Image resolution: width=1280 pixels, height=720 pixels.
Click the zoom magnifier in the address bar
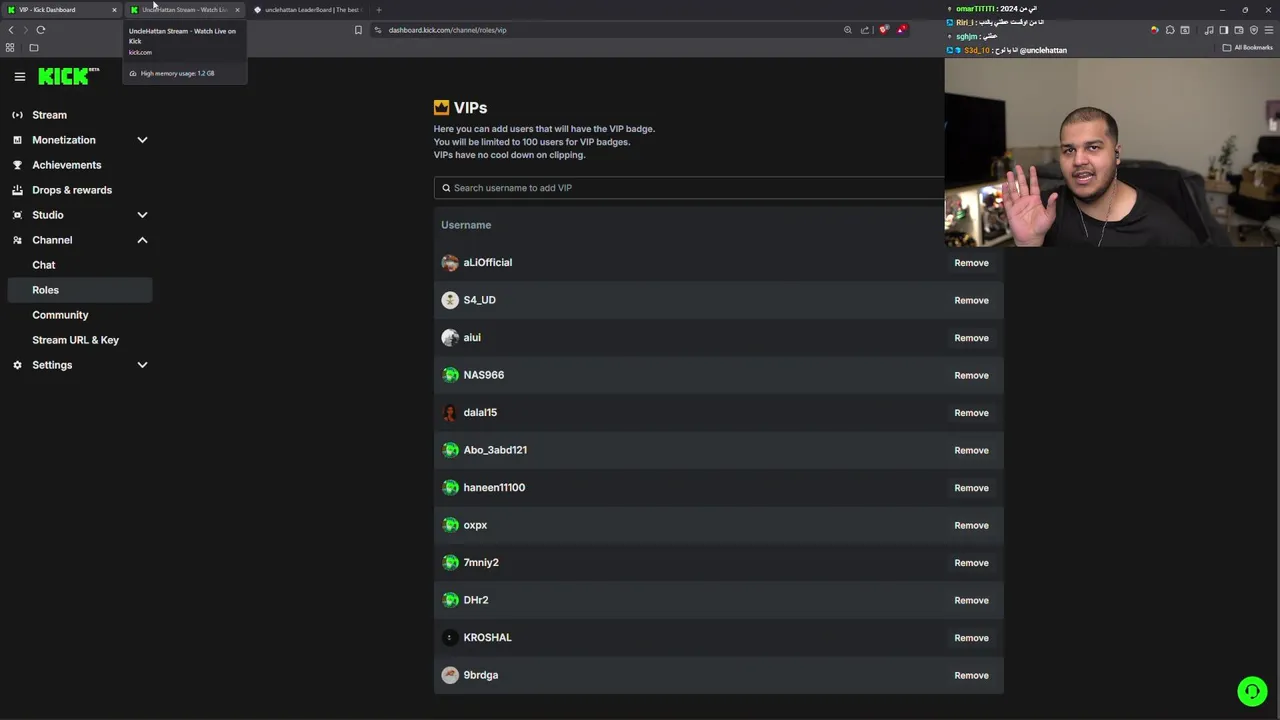pos(848,30)
